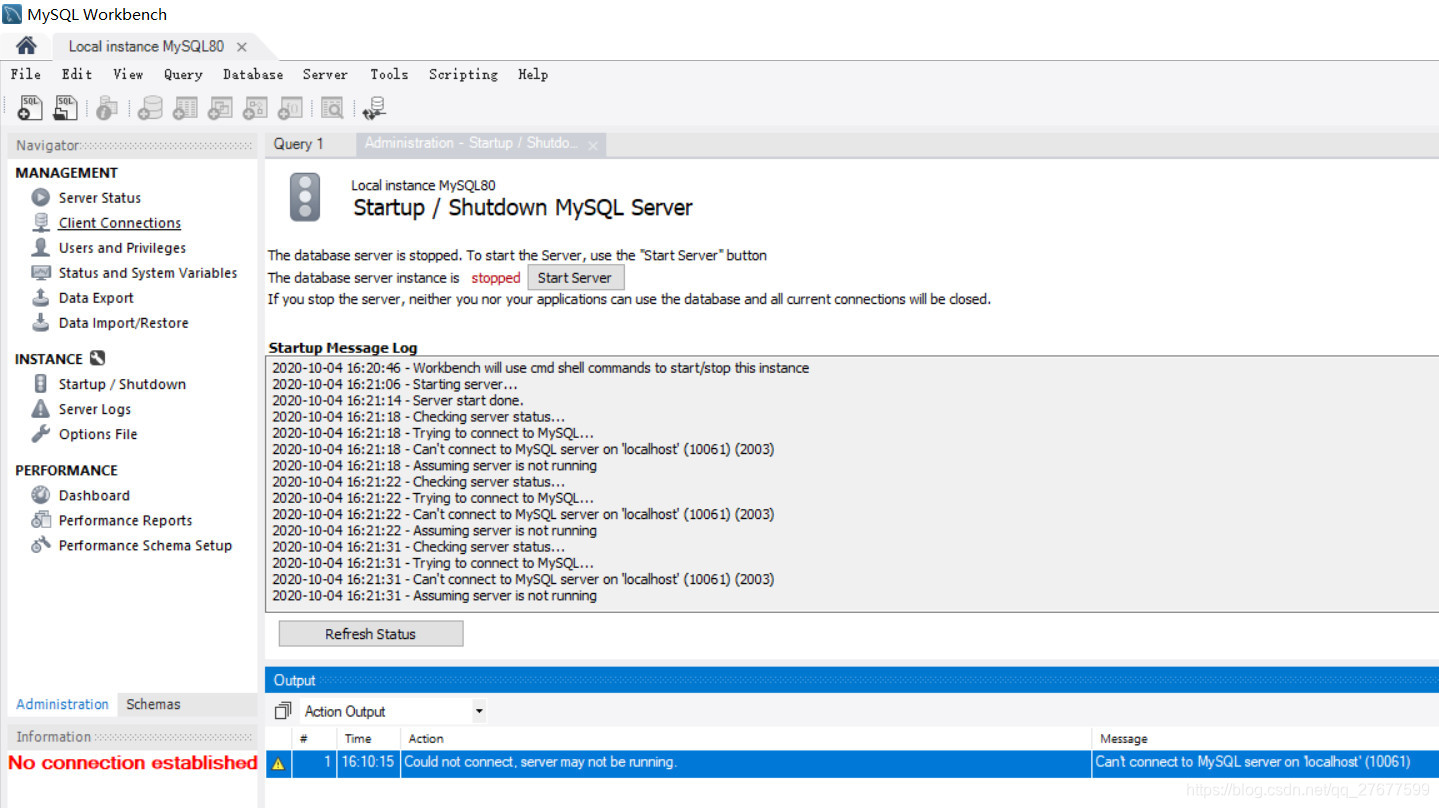This screenshot has width=1439, height=808.
Task: Click the warning icon in output row
Action: tap(278, 763)
